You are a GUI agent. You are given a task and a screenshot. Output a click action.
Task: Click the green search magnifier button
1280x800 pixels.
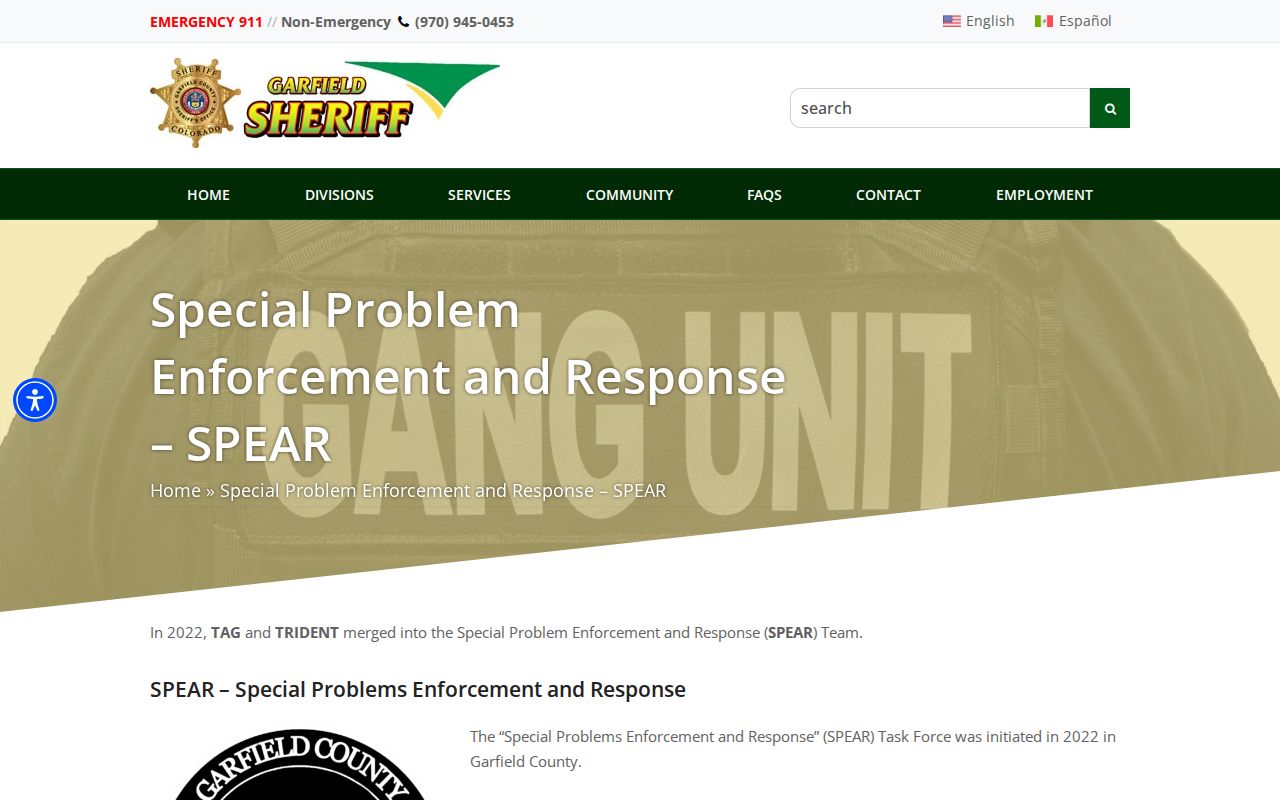(1110, 108)
